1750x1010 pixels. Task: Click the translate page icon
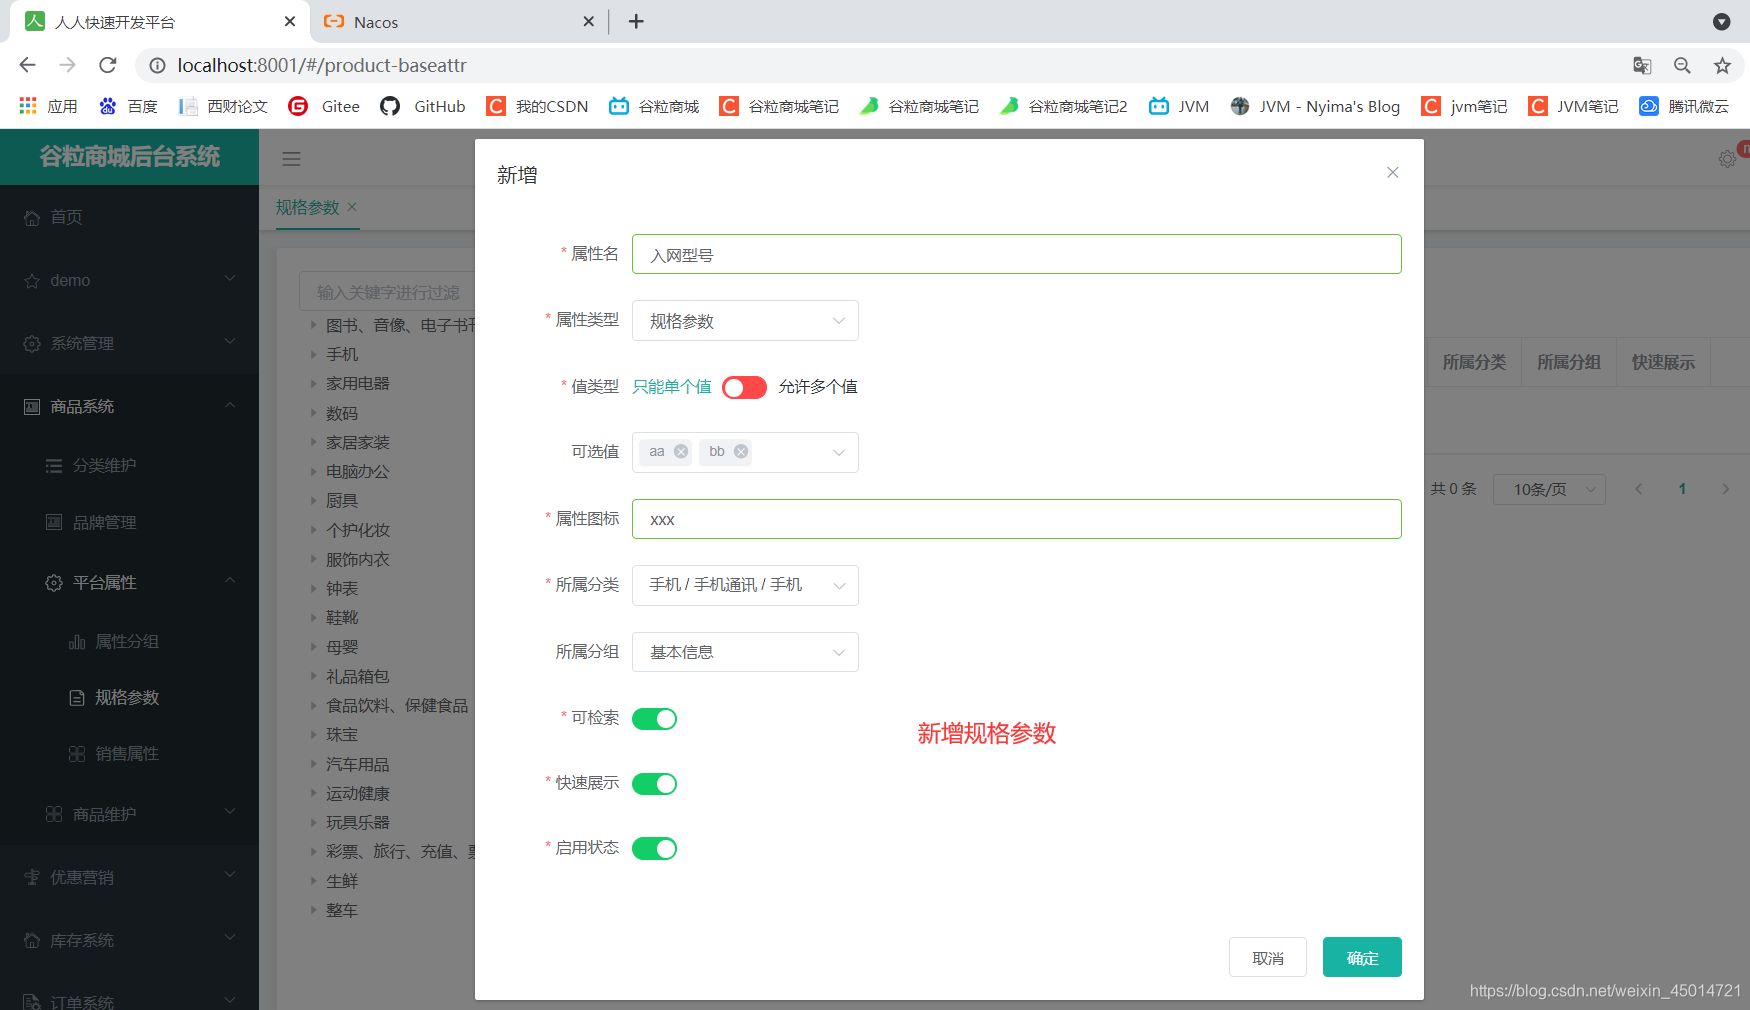coord(1642,65)
